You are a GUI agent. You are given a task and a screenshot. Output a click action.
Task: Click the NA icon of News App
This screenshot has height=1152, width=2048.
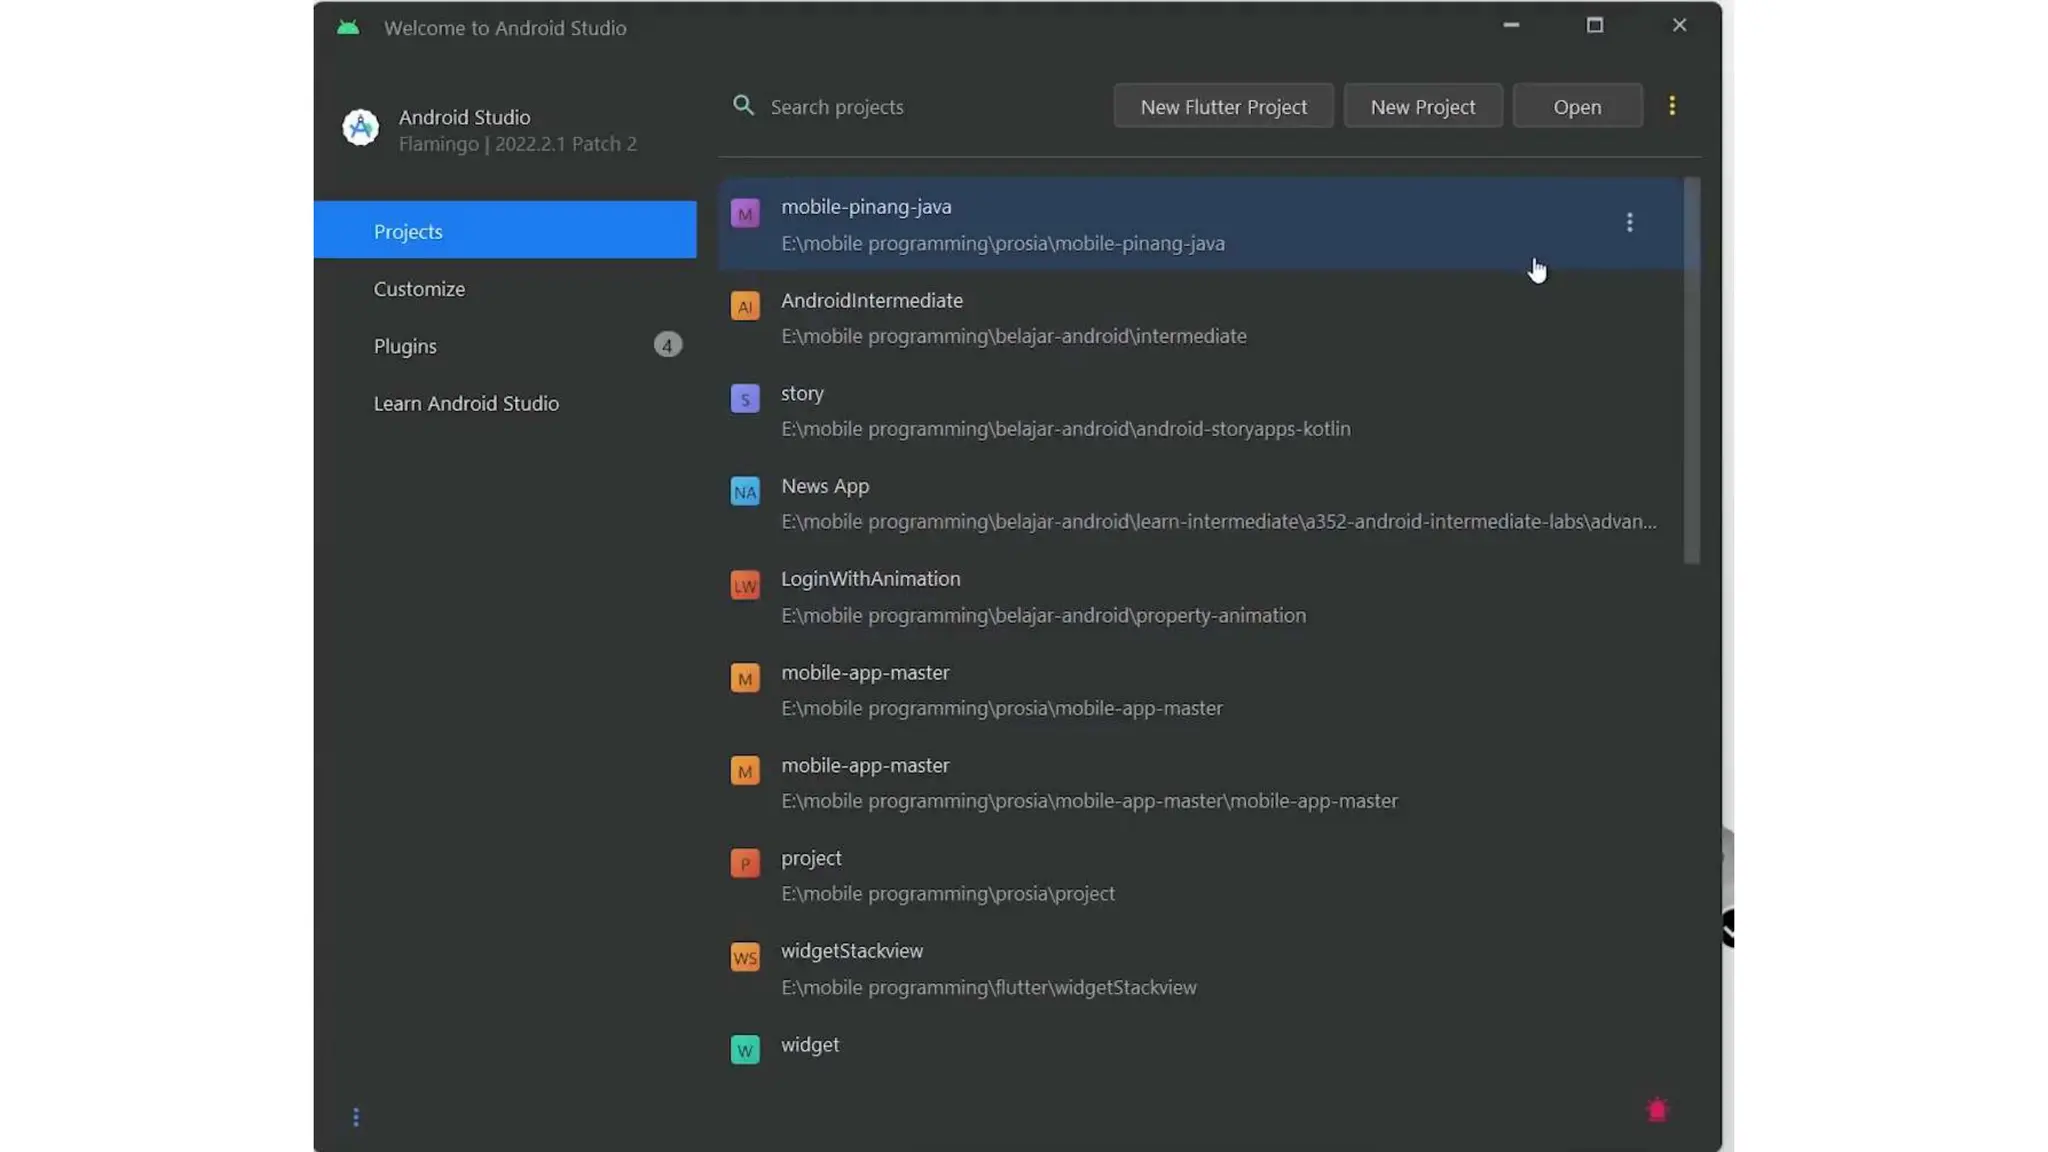(x=745, y=491)
